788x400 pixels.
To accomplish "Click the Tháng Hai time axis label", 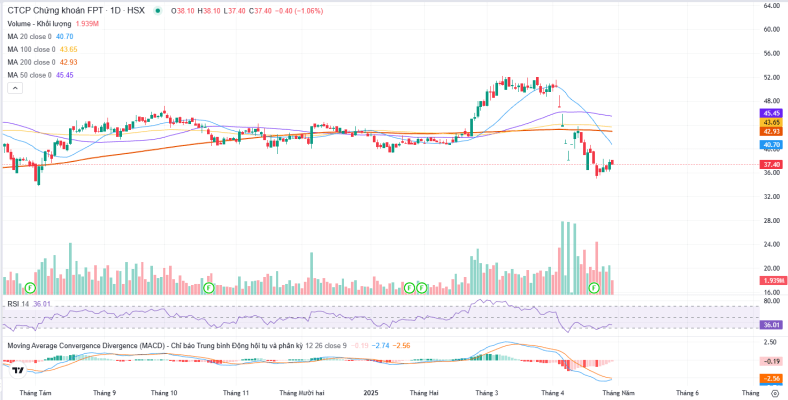I will click(425, 392).
